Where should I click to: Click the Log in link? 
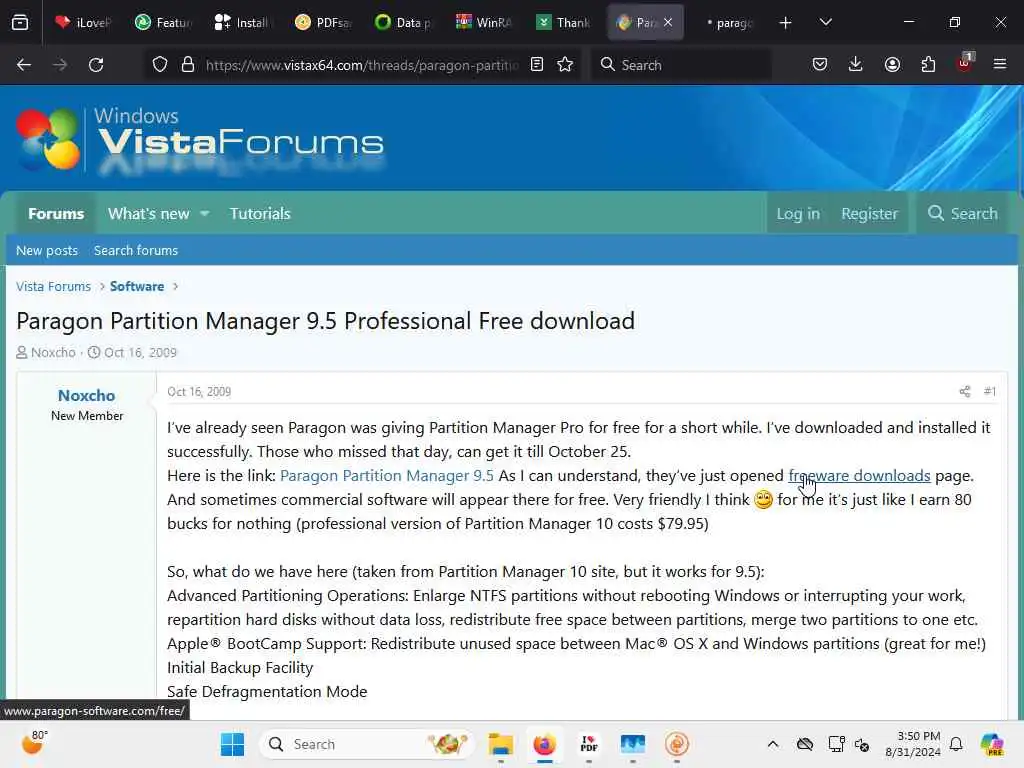[798, 214]
